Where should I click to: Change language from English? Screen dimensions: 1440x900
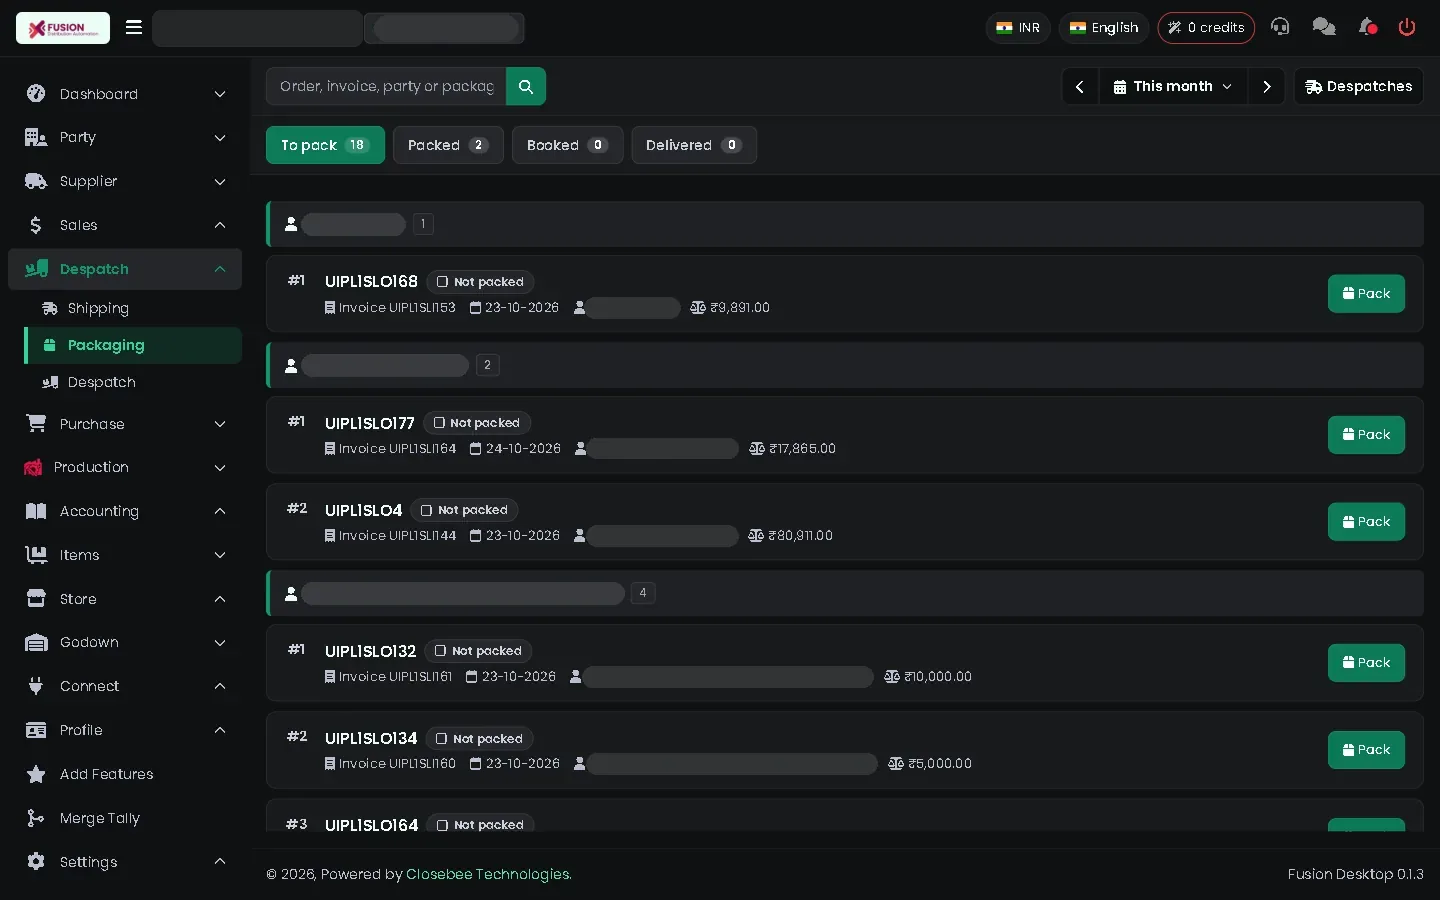pos(1104,28)
